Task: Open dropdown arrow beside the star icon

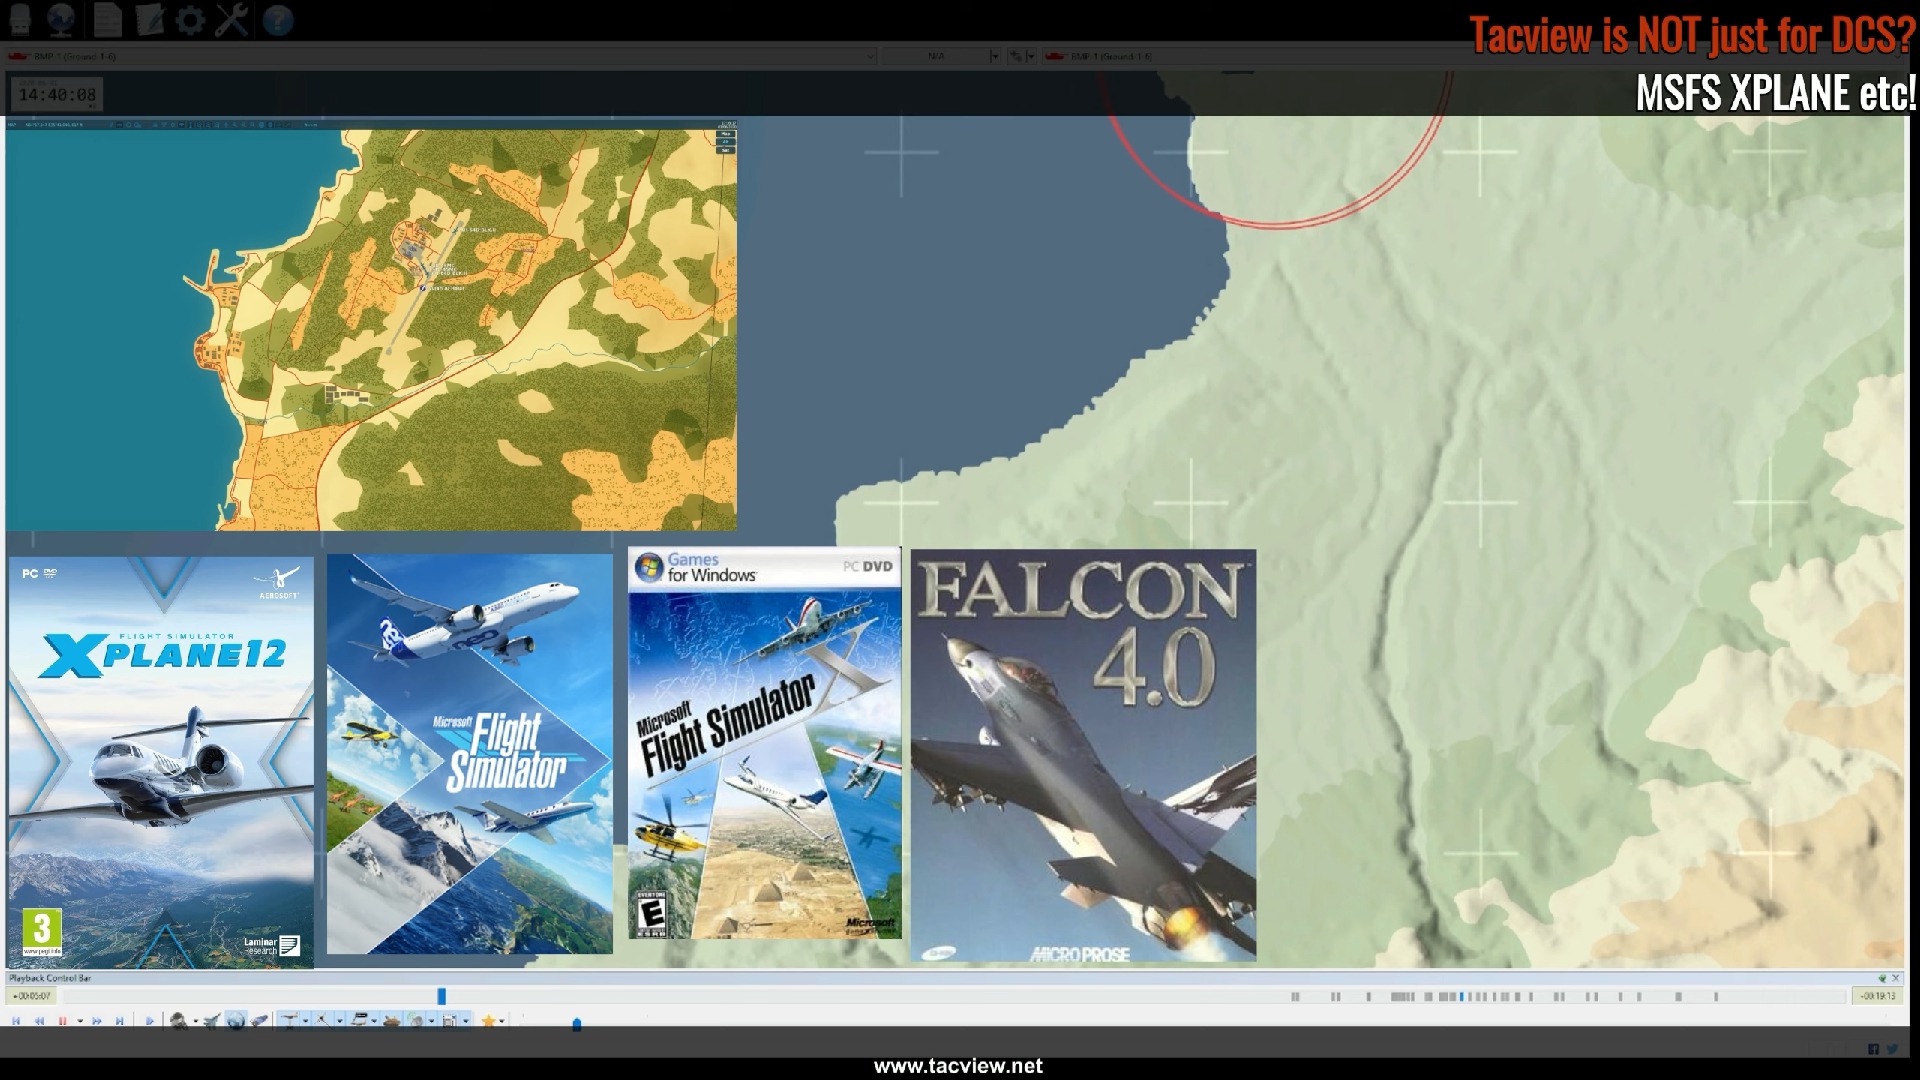Action: (x=502, y=1021)
